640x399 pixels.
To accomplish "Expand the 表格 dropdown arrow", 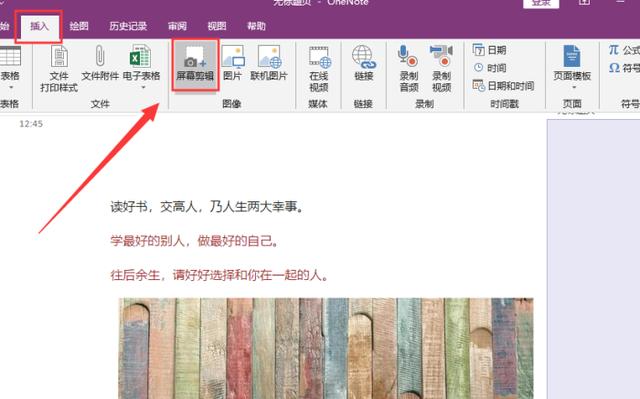I will pos(11,87).
